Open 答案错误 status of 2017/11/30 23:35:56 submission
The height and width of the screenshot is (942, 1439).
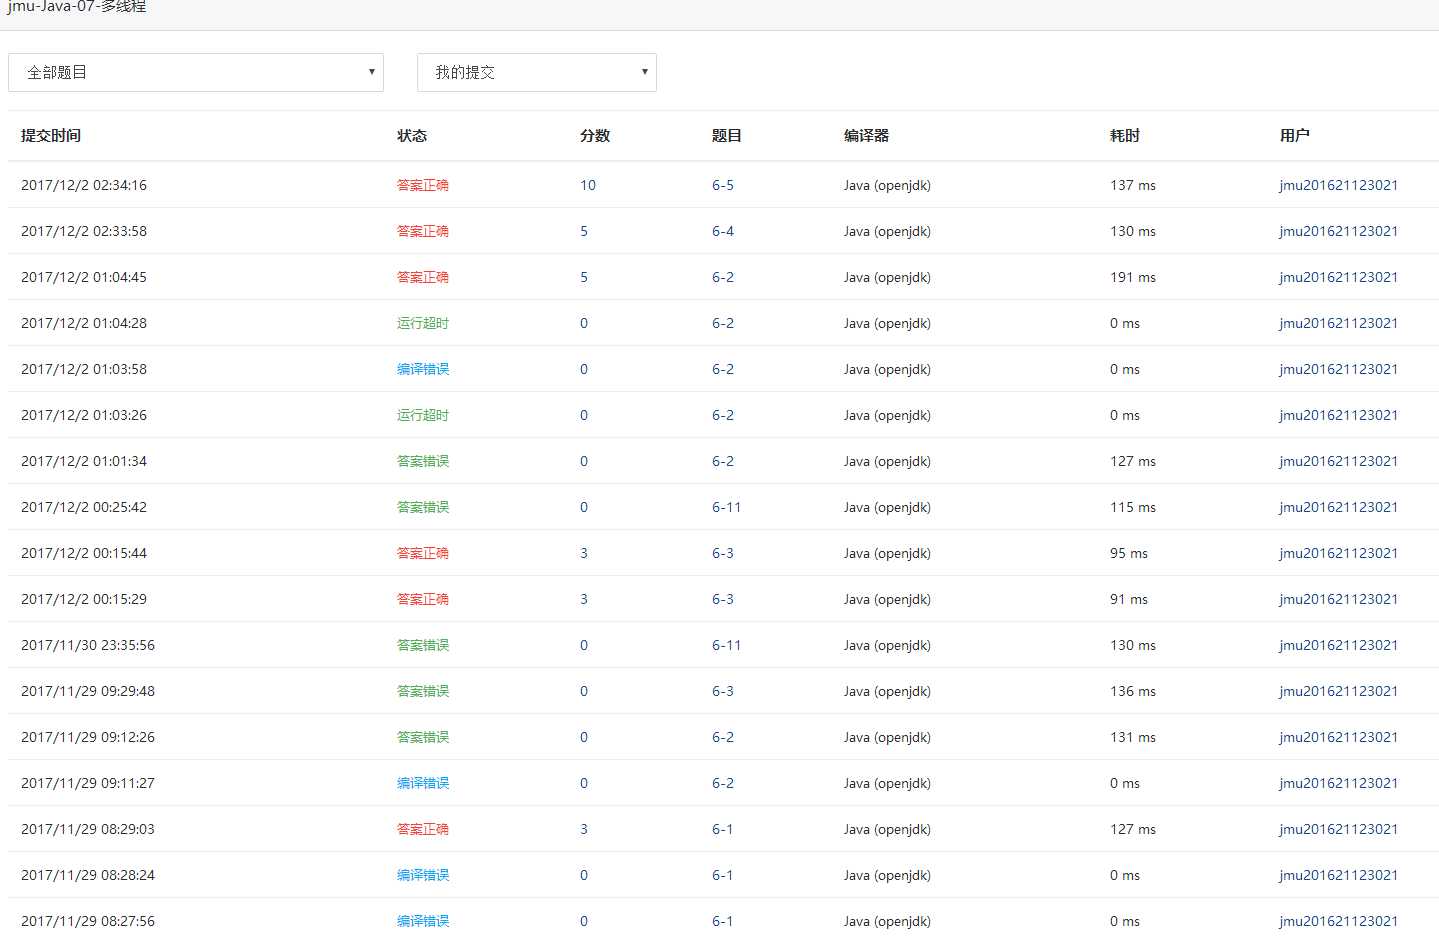423,645
